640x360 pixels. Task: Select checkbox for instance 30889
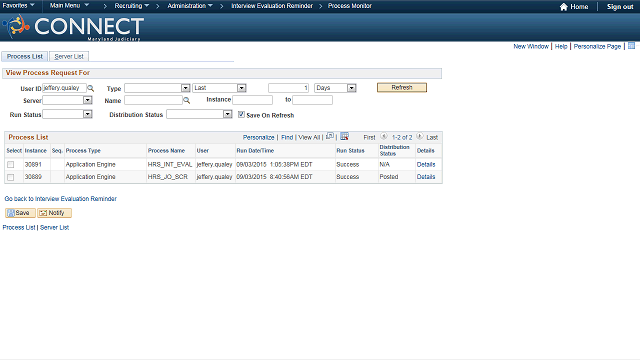(11, 177)
